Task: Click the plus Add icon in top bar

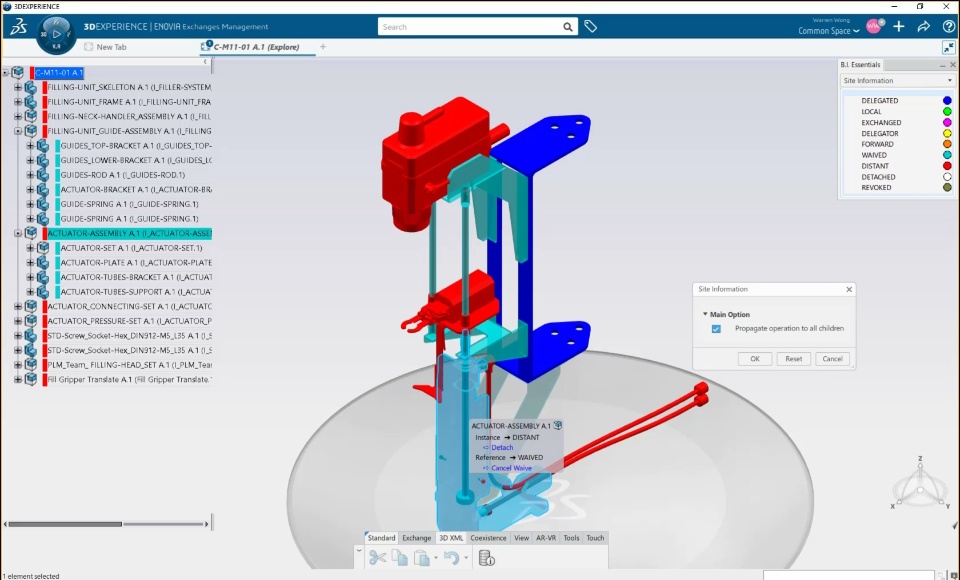Action: click(899, 26)
